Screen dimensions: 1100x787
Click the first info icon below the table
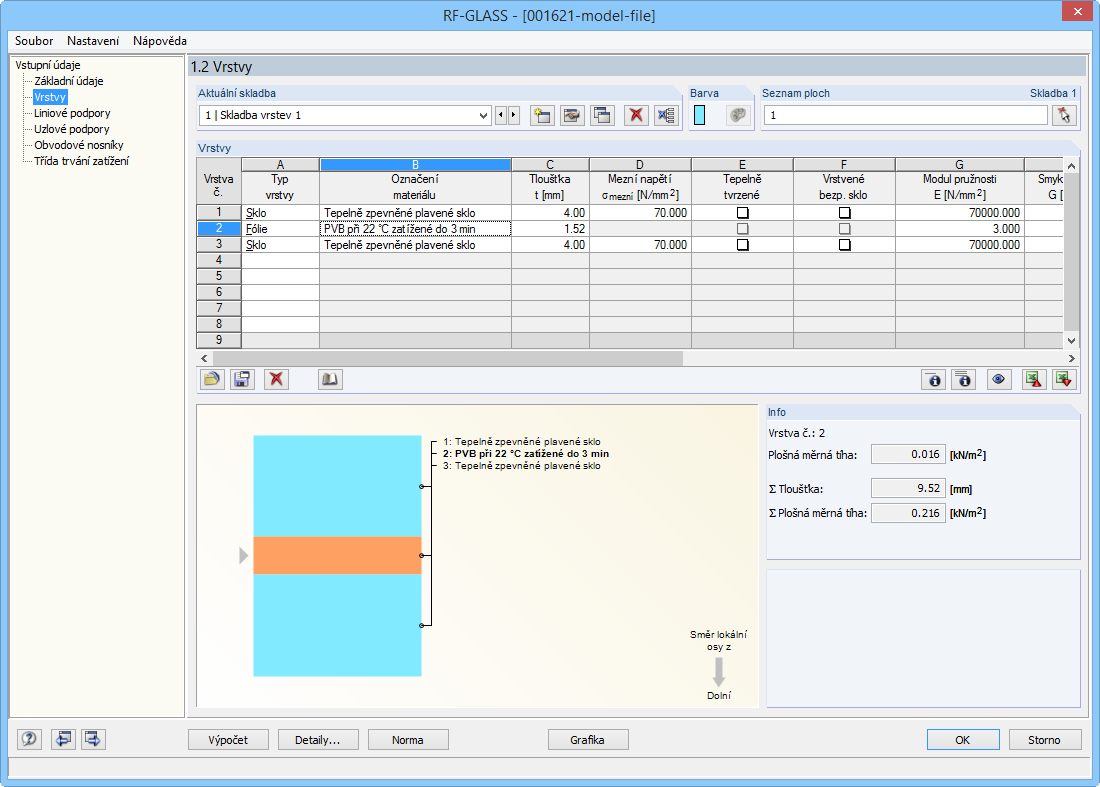click(x=934, y=379)
